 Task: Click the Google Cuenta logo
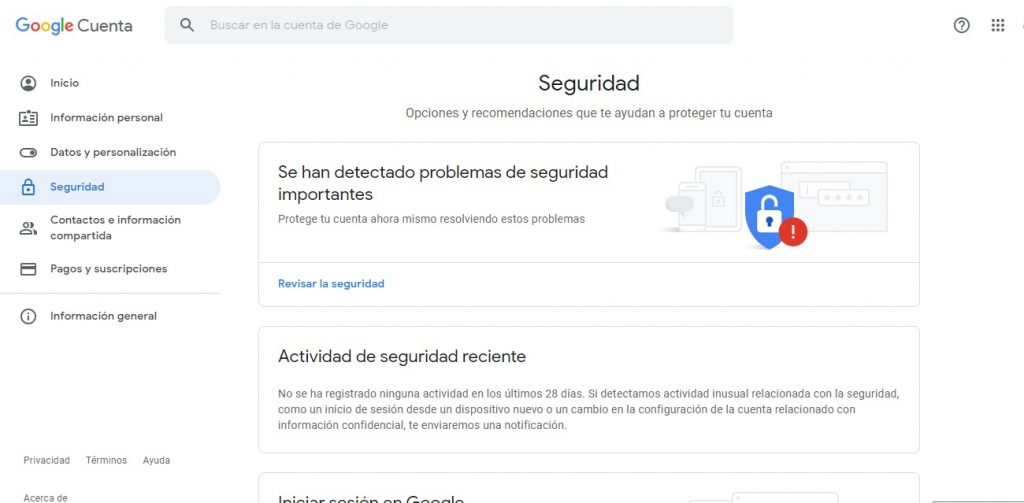point(74,26)
